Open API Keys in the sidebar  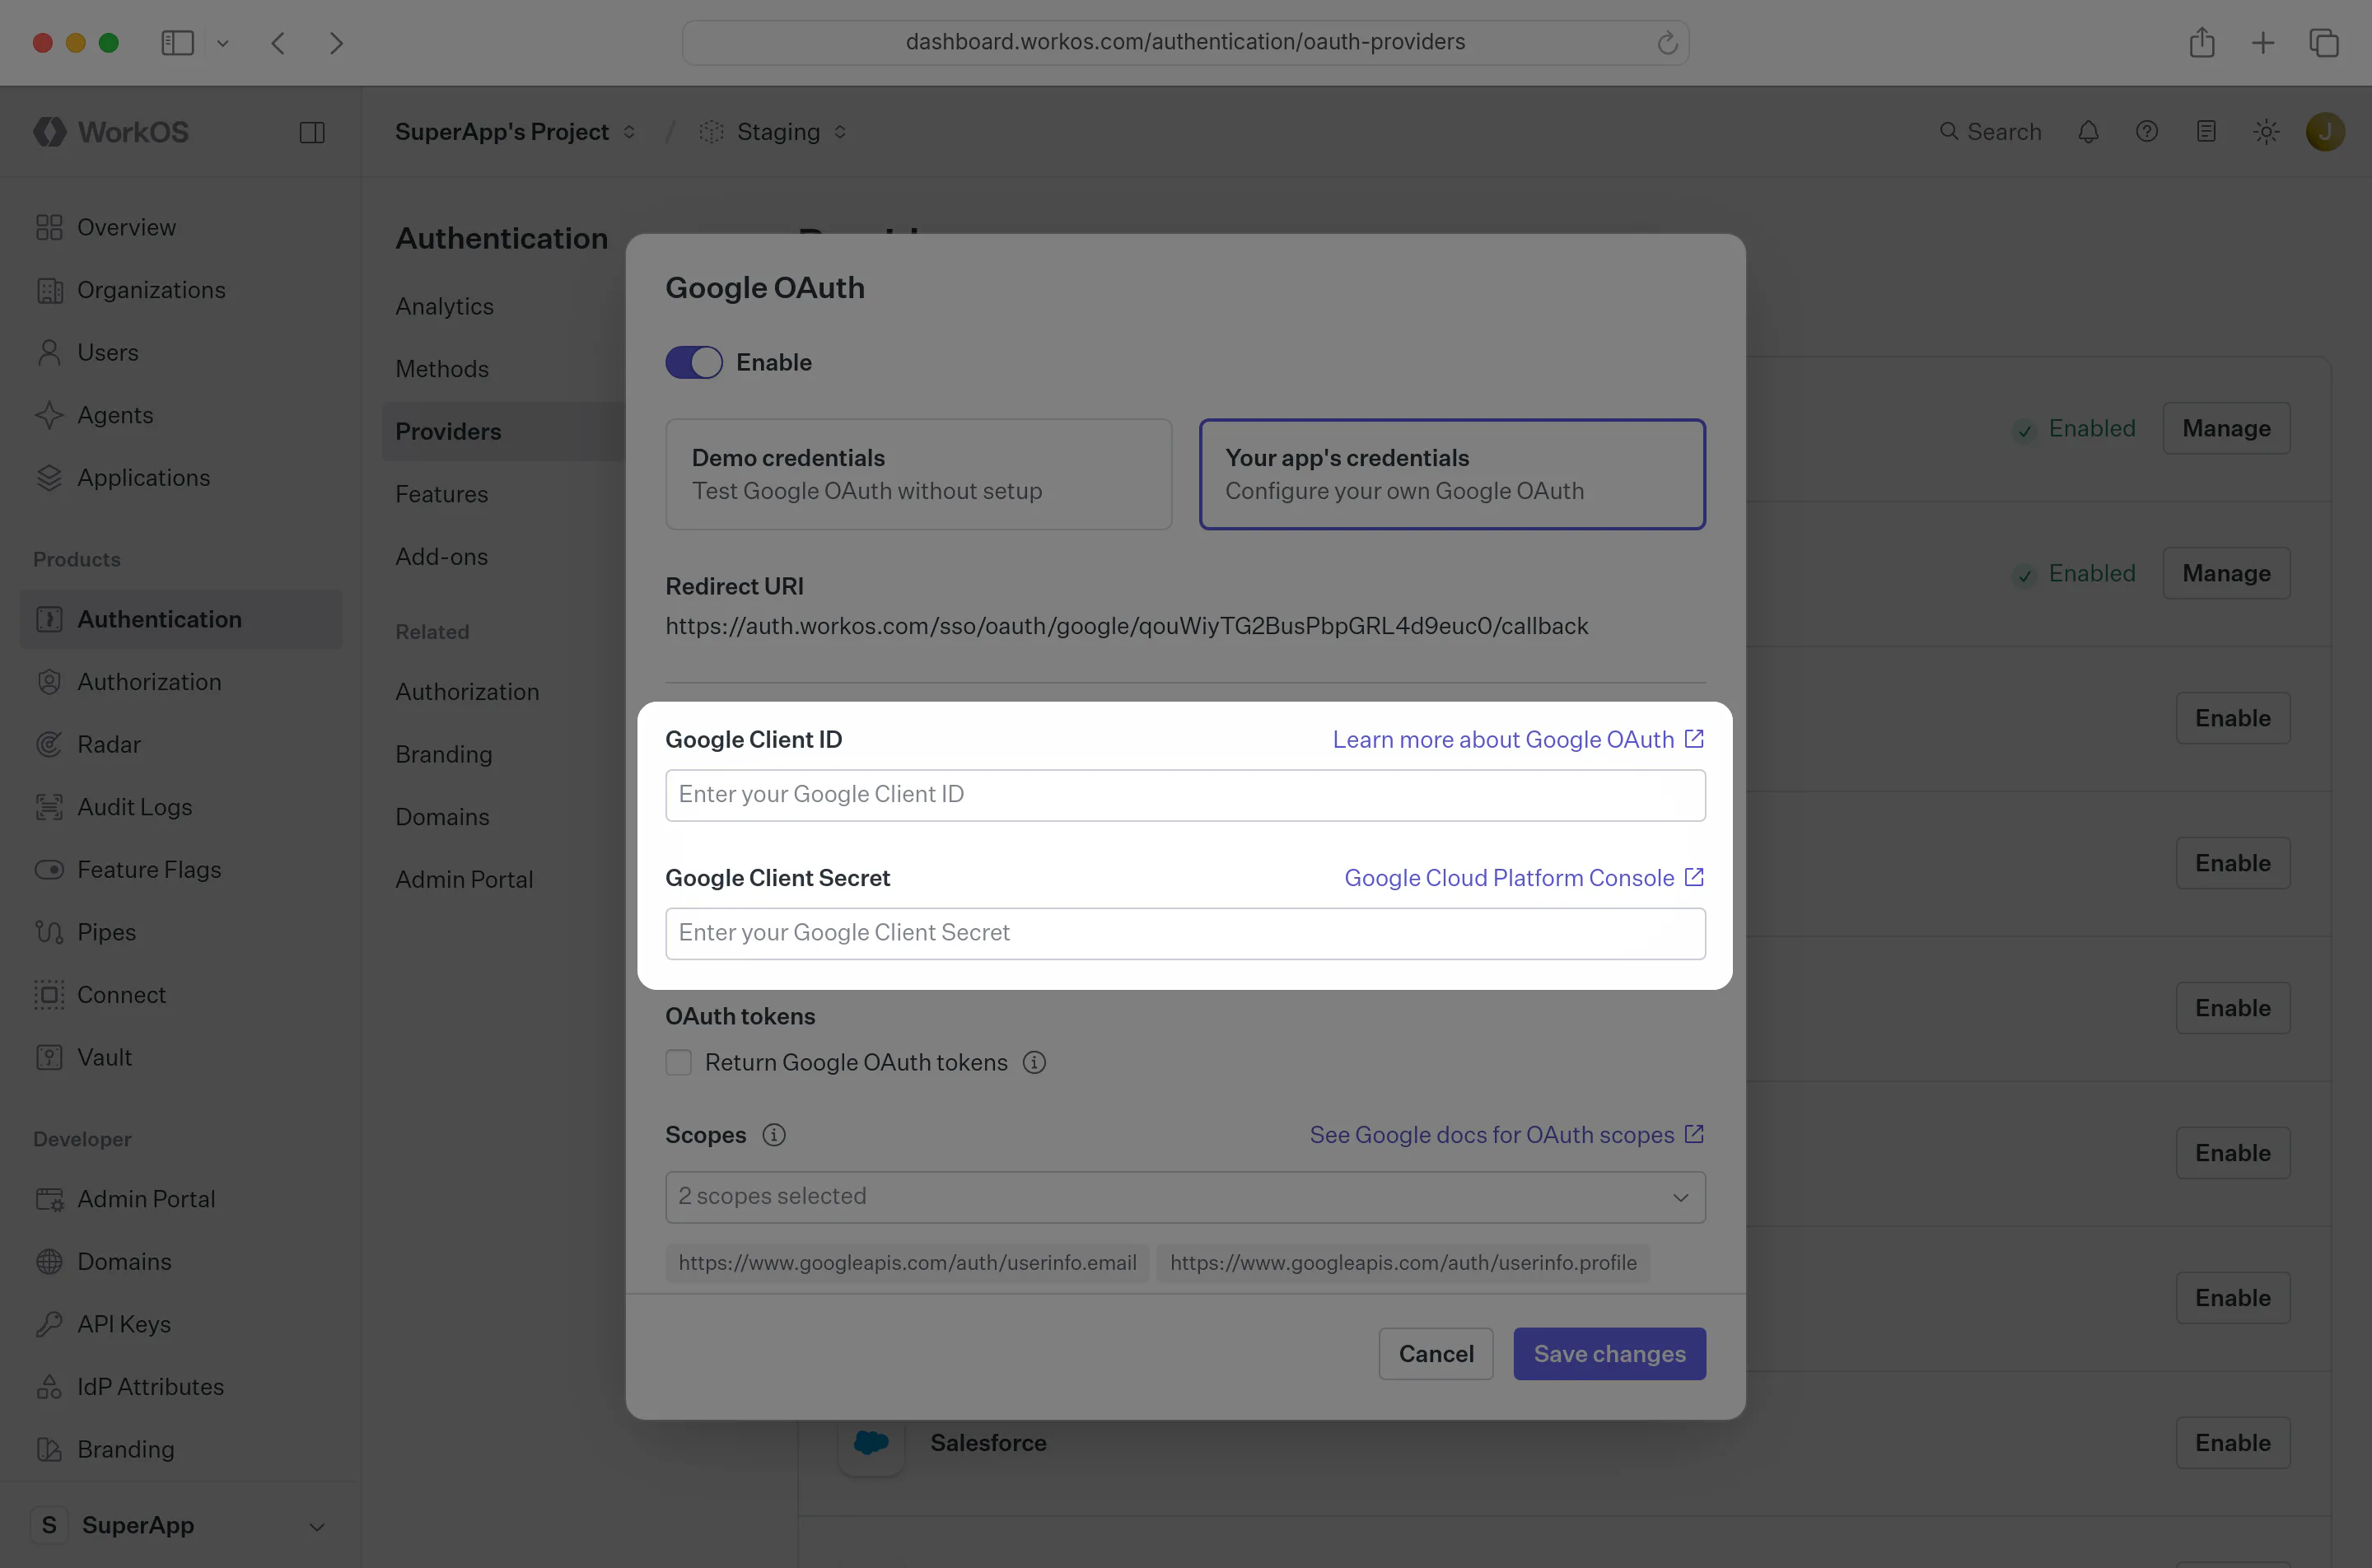coord(181,1324)
